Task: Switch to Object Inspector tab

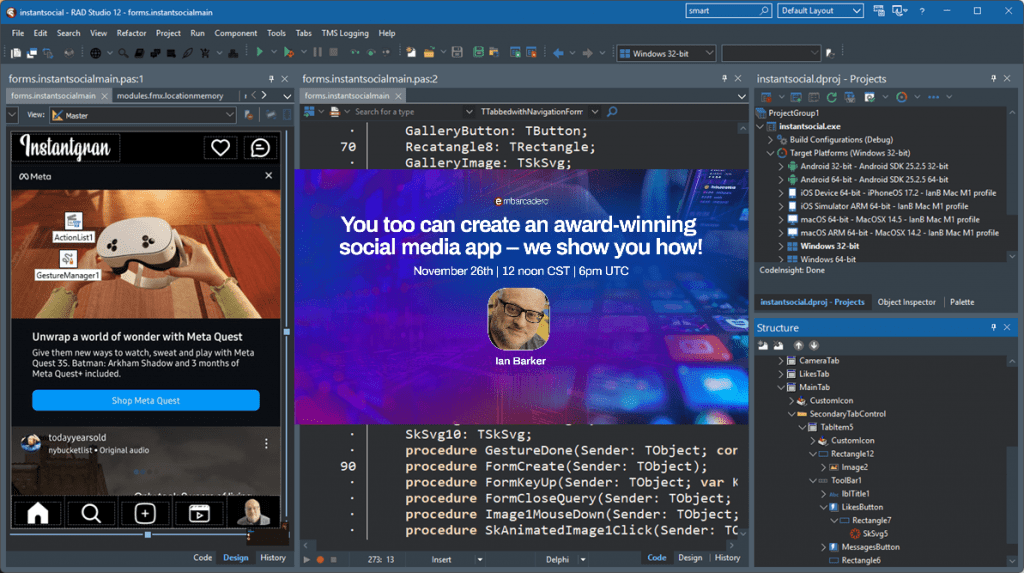Action: pos(906,302)
